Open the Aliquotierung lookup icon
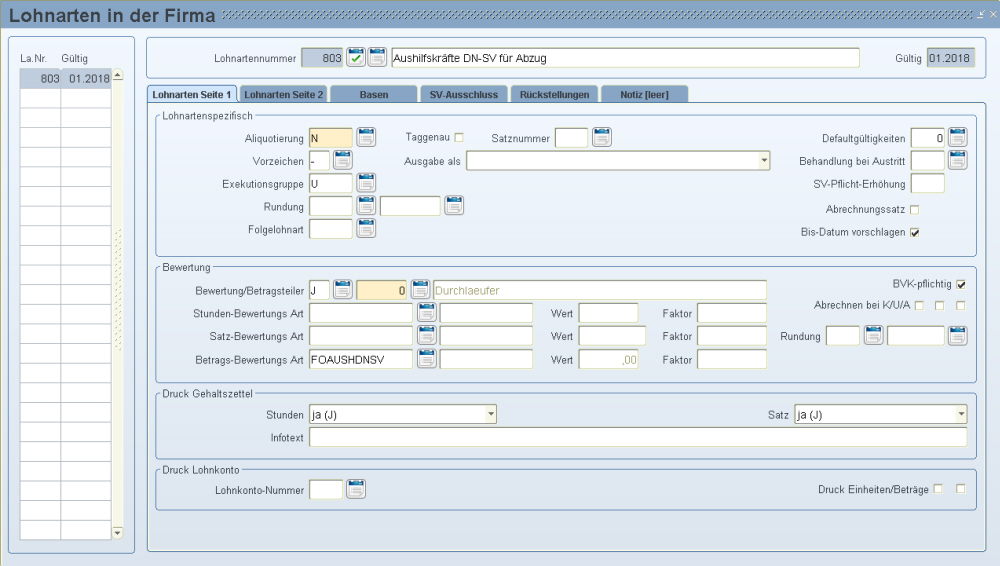Image resolution: width=1000 pixels, height=566 pixels. coord(366,137)
